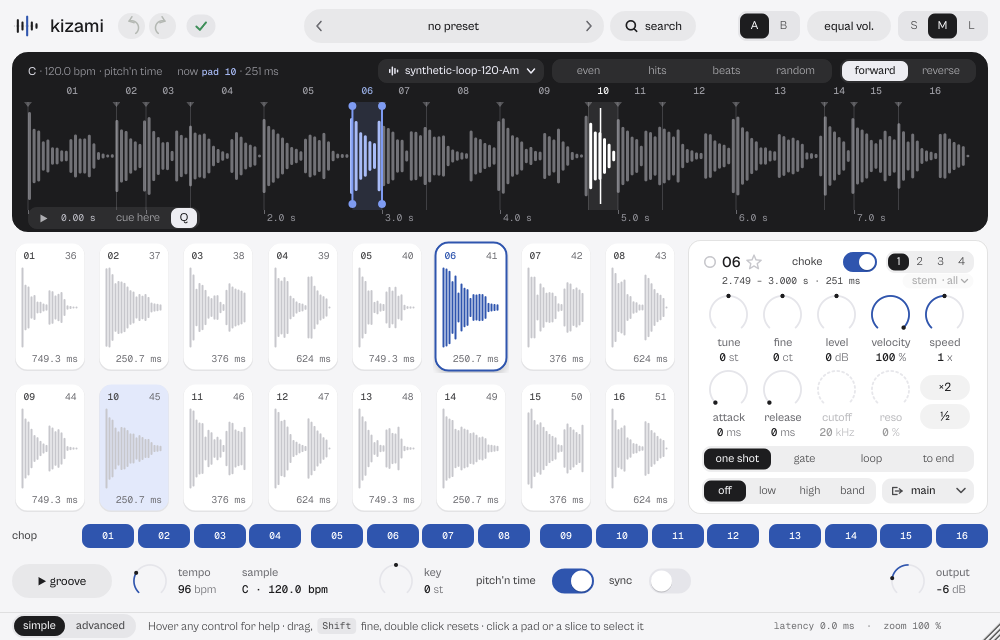Set window size to L

click(971, 26)
